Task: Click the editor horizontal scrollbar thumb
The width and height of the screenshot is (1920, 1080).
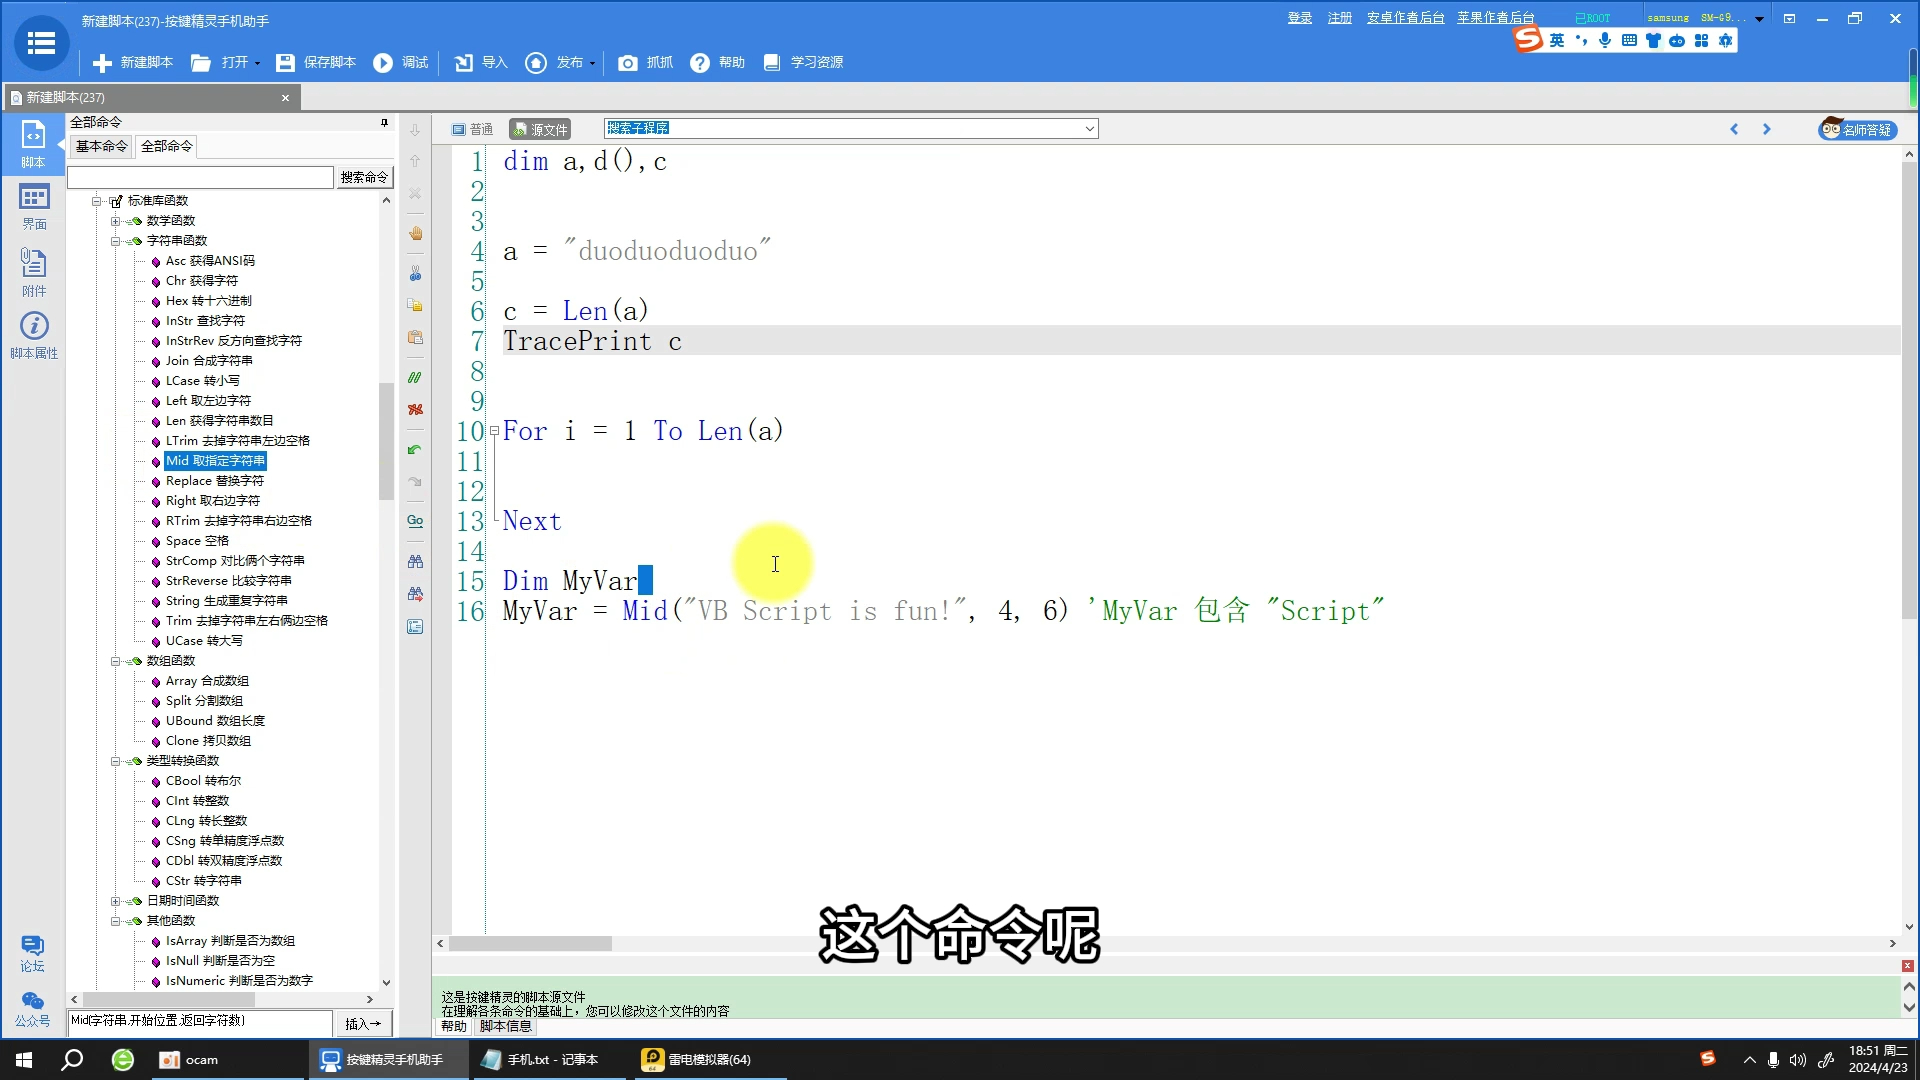Action: click(x=530, y=944)
